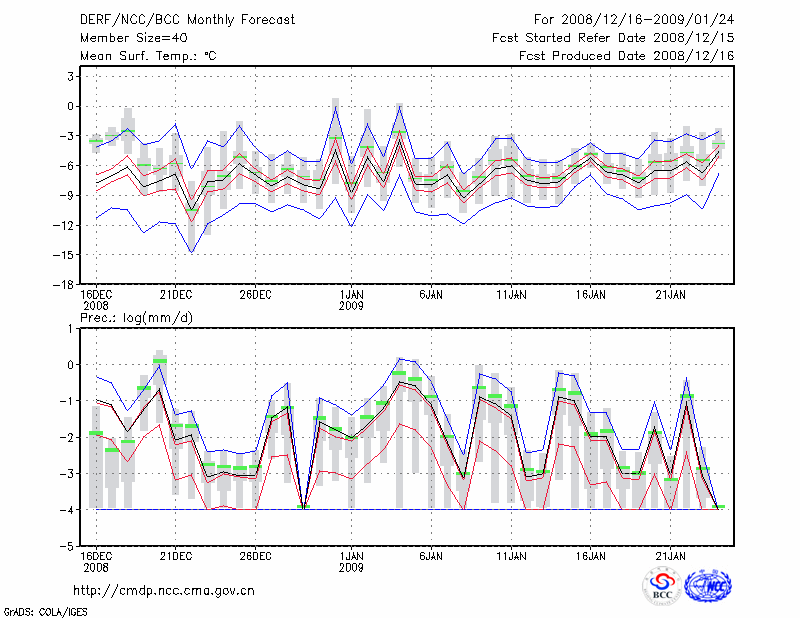Click 16DEC 2008 label under temperature chart

96,299
